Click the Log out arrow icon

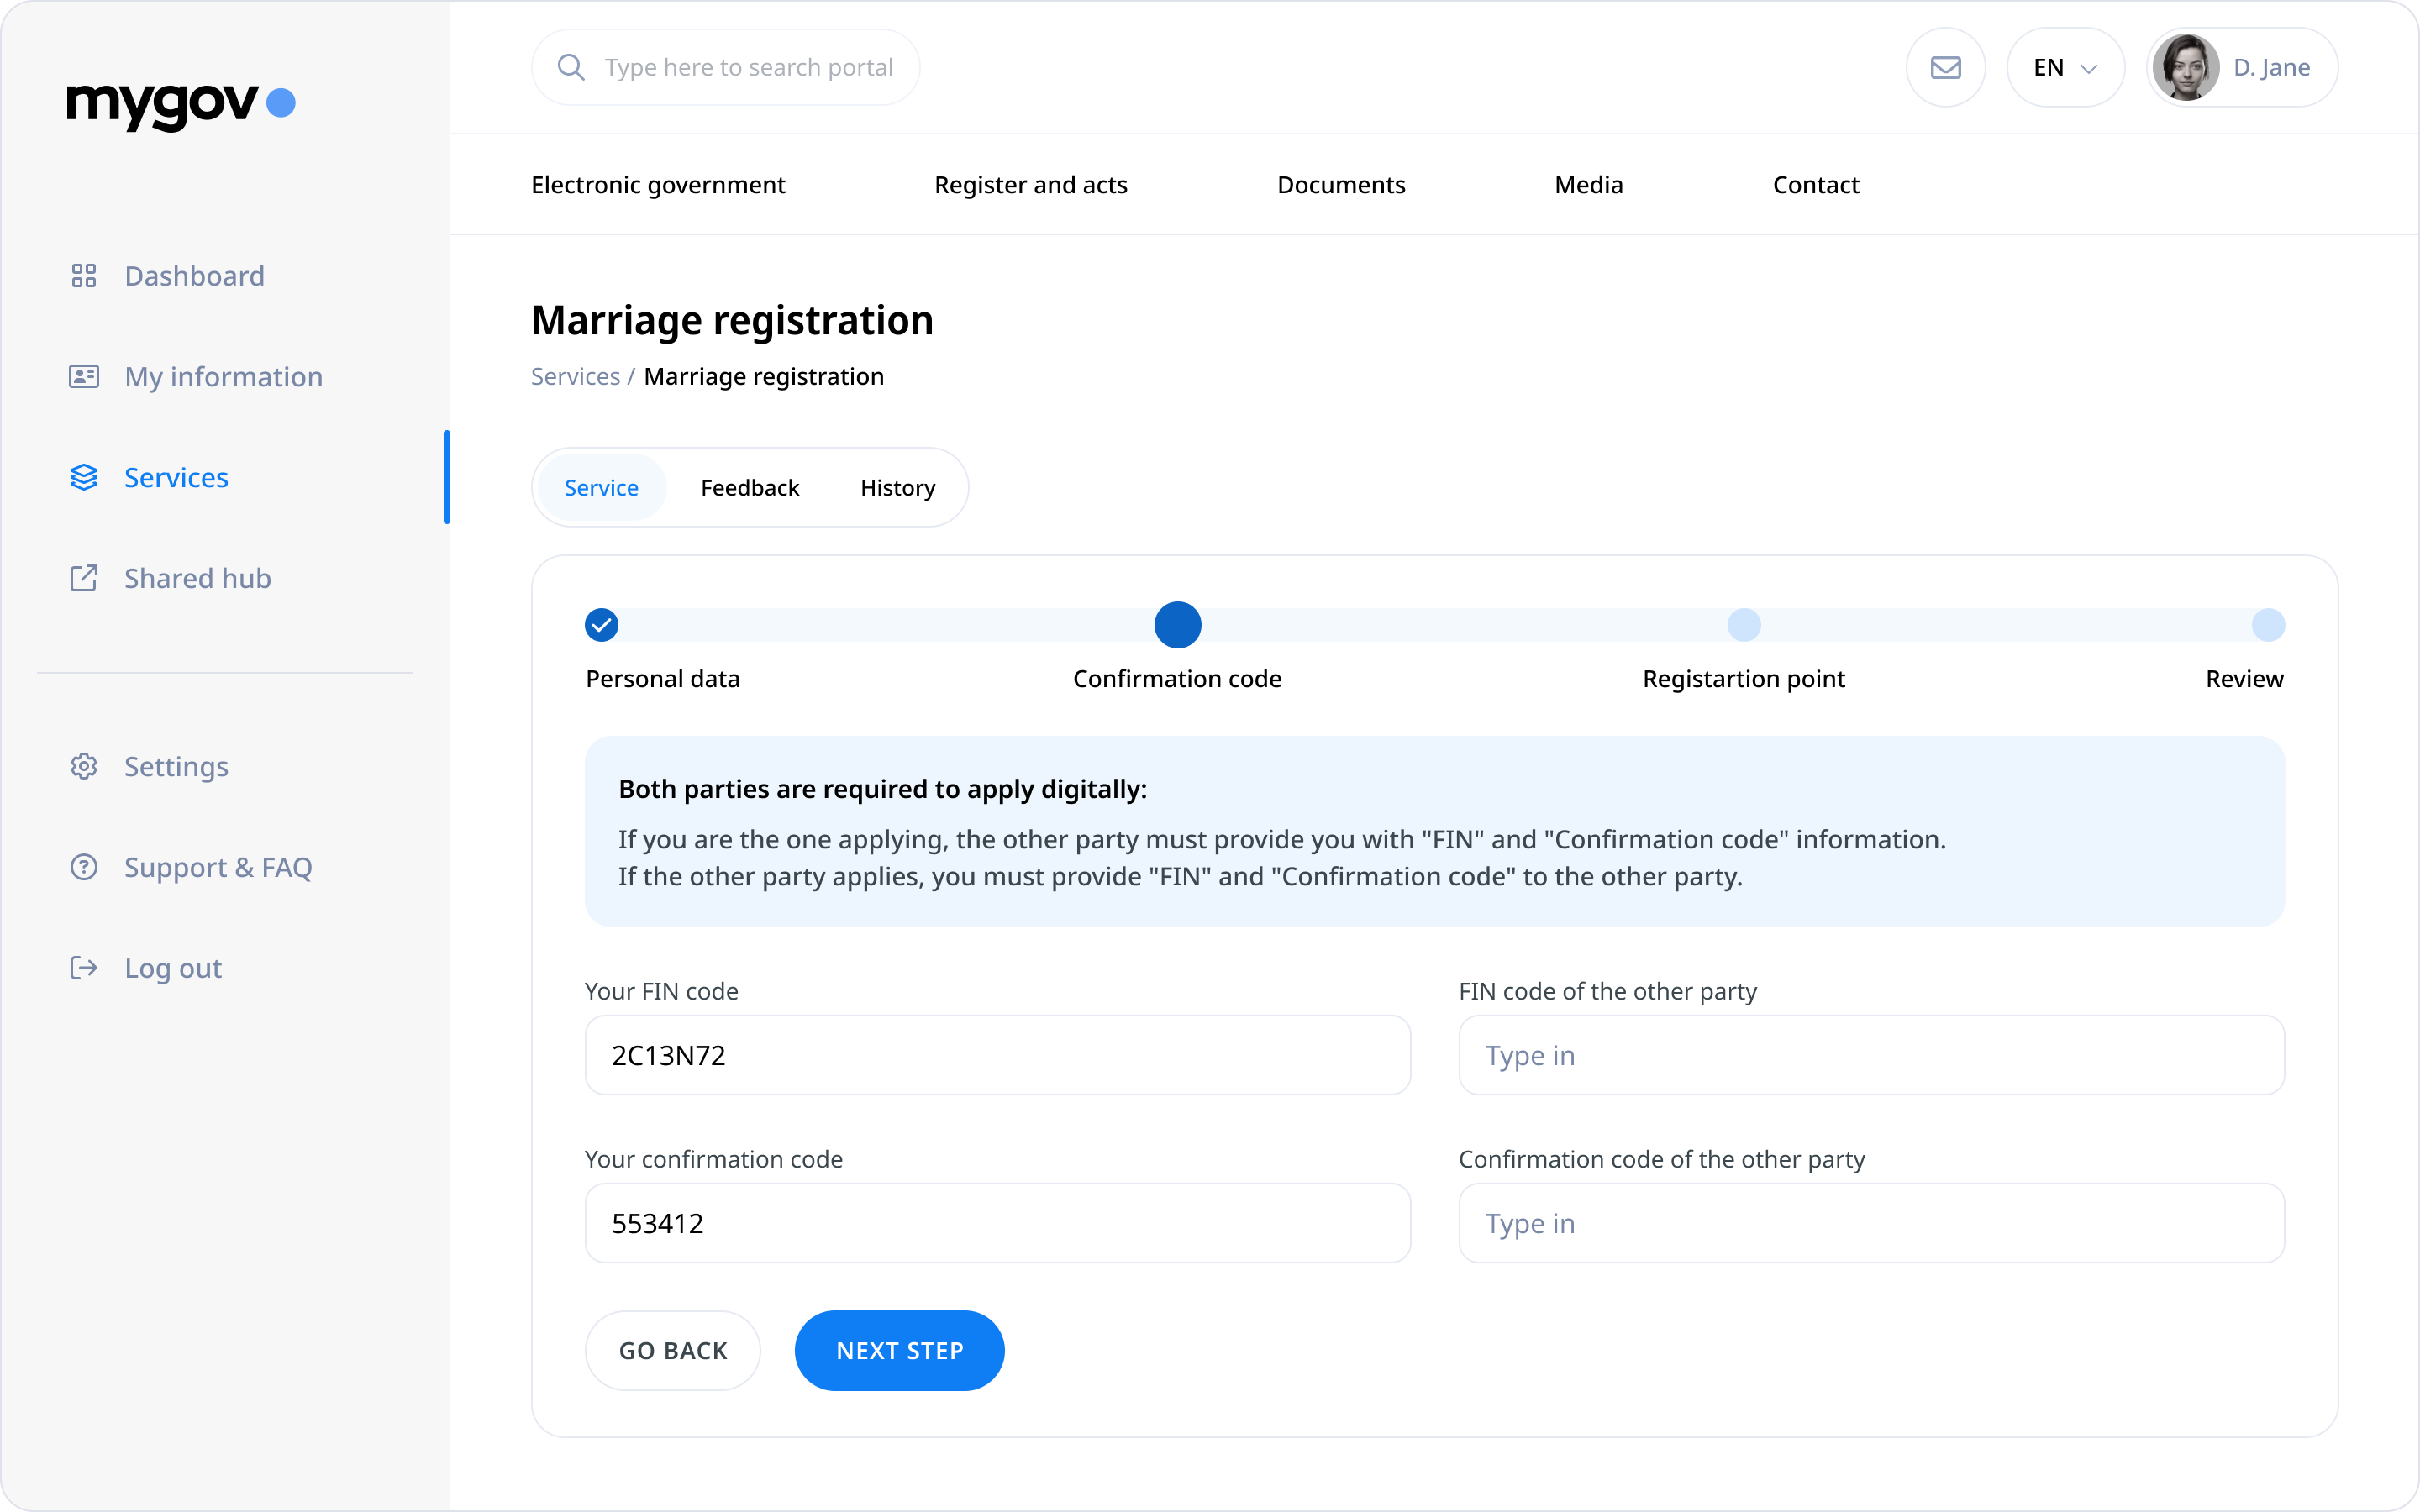point(84,968)
